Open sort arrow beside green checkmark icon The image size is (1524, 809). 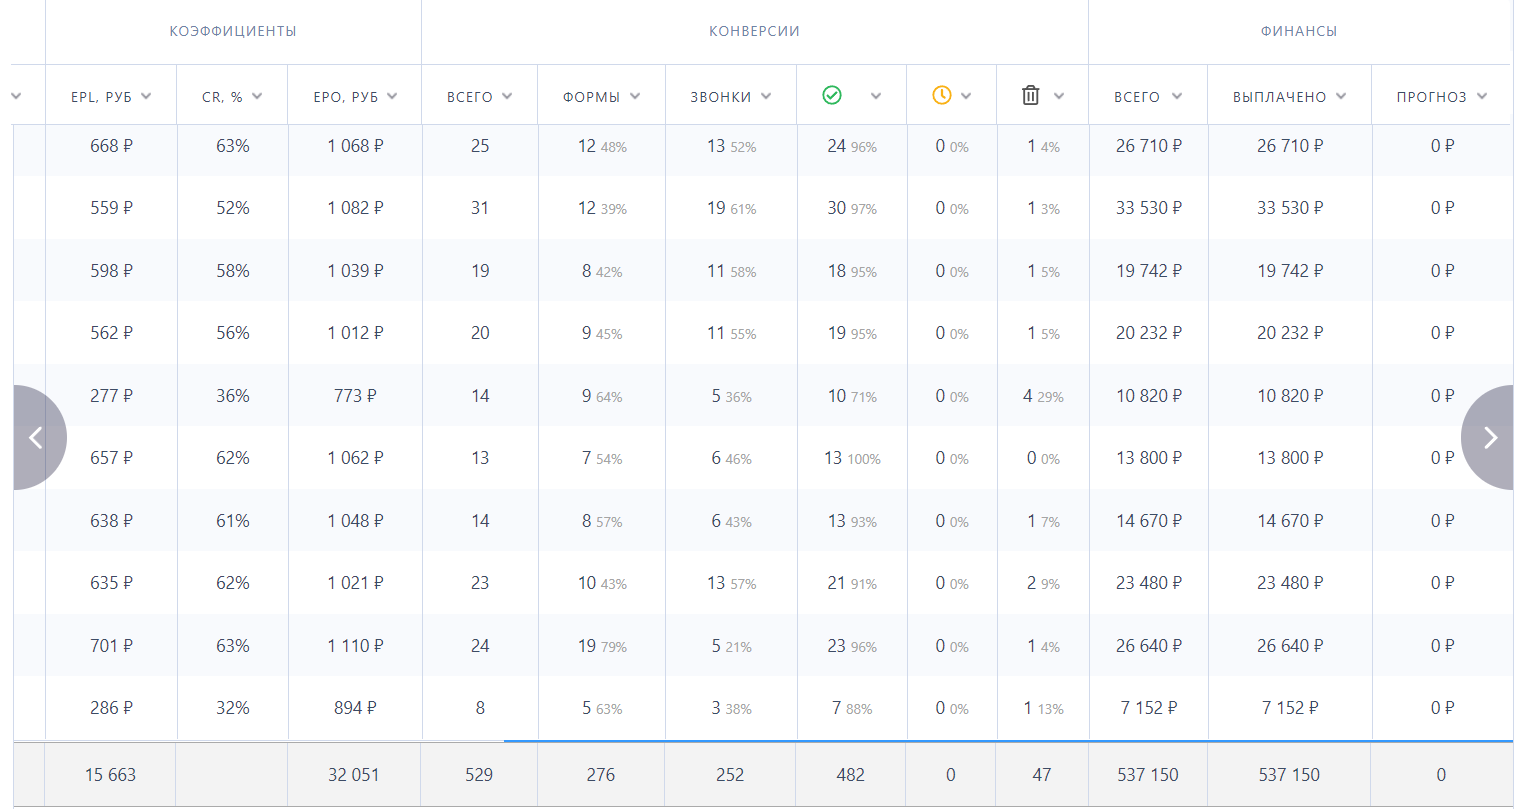[x=876, y=96]
